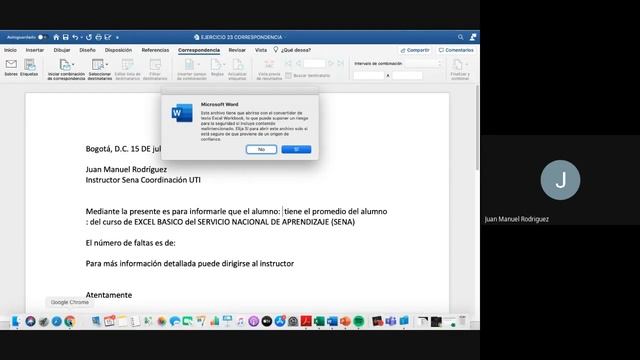Go to the next merge record
This screenshot has height=360, width=640.
[331, 63]
